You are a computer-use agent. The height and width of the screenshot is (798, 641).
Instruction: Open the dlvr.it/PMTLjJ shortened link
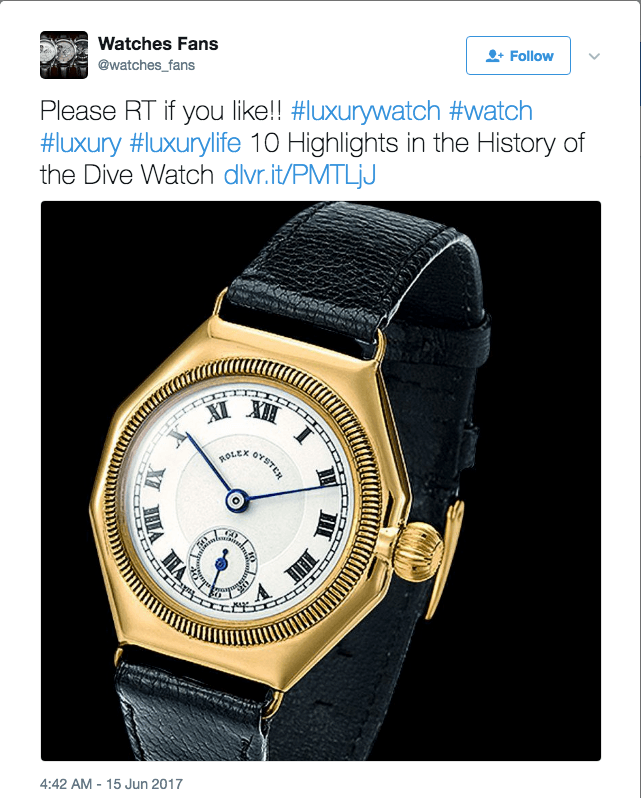[300, 175]
